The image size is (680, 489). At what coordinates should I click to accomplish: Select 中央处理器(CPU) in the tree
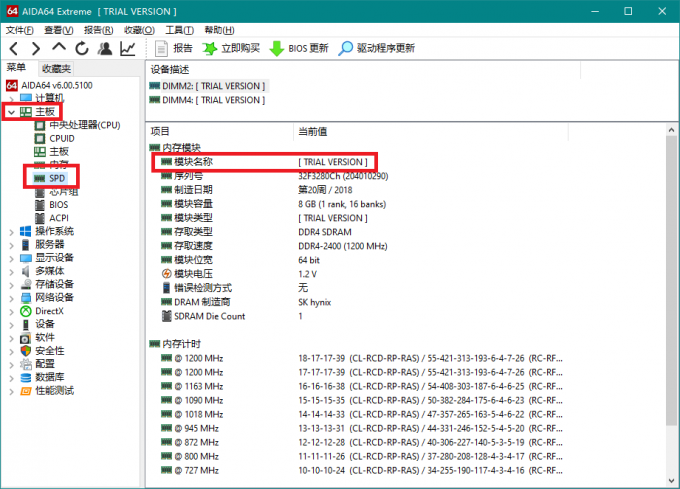[77, 125]
